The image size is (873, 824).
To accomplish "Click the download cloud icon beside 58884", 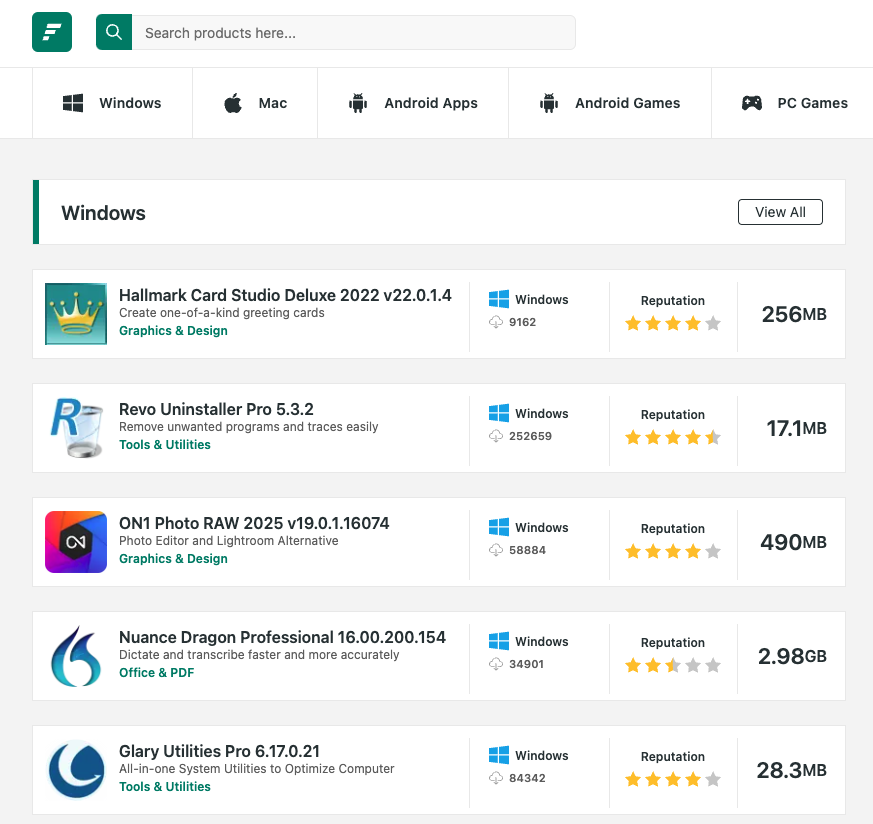I will pos(496,550).
